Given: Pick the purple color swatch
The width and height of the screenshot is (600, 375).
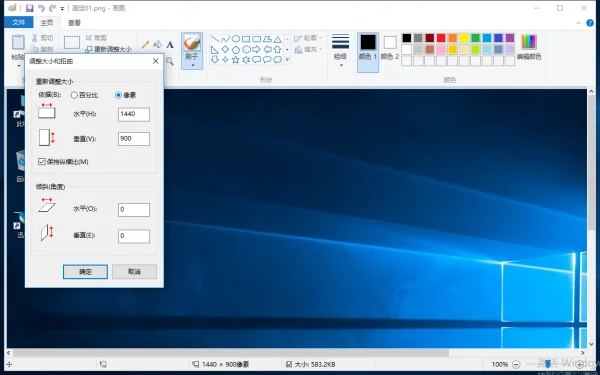Looking at the screenshot, I should pyautogui.click(x=510, y=38).
